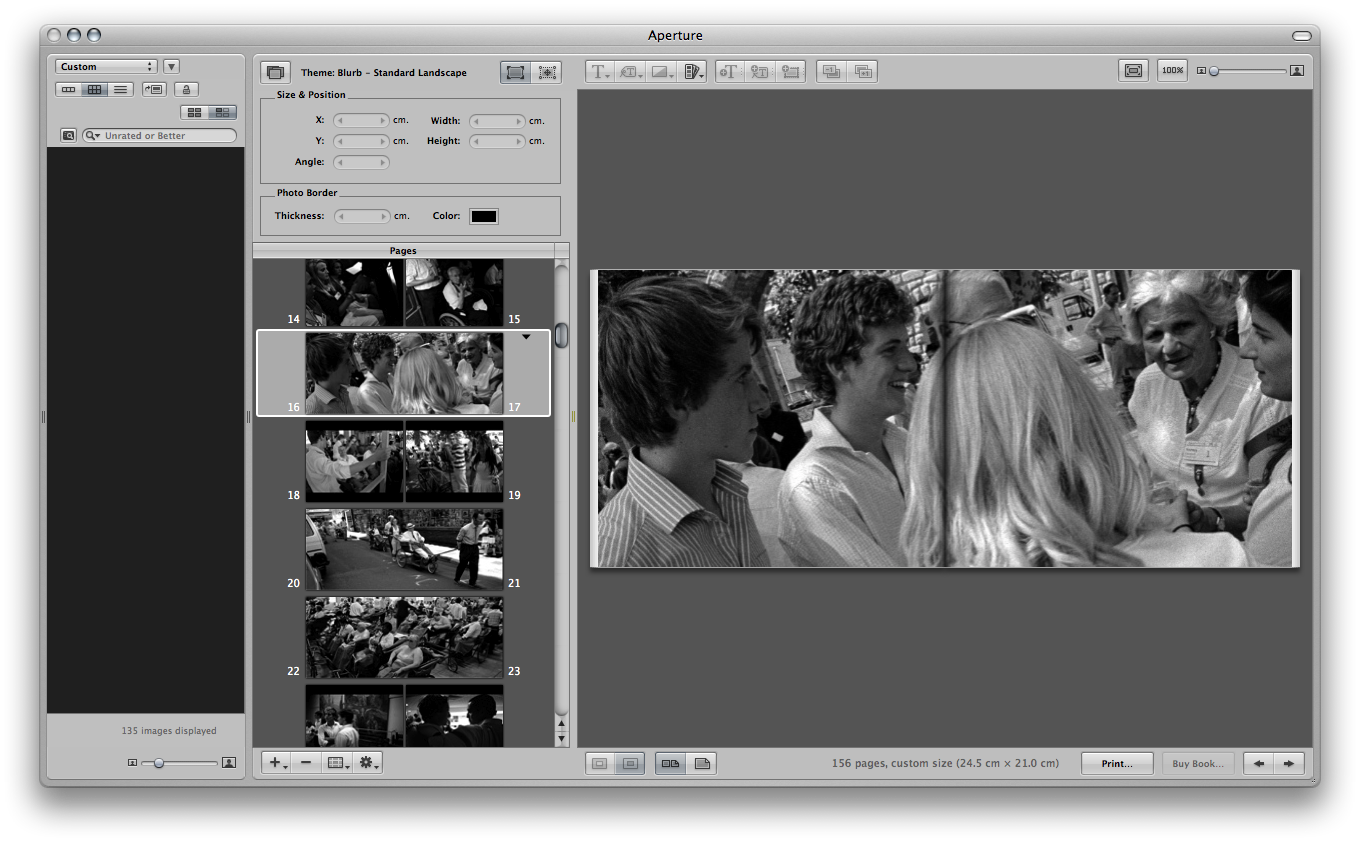The image size is (1360, 842).
Task: Go to next page with right arrow
Action: pos(1289,764)
